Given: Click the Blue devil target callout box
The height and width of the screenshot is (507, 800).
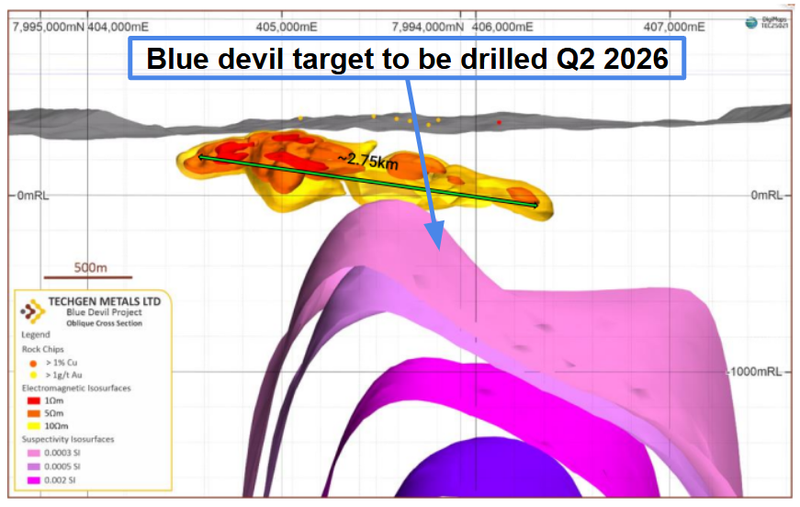Looking at the screenshot, I should (406, 59).
